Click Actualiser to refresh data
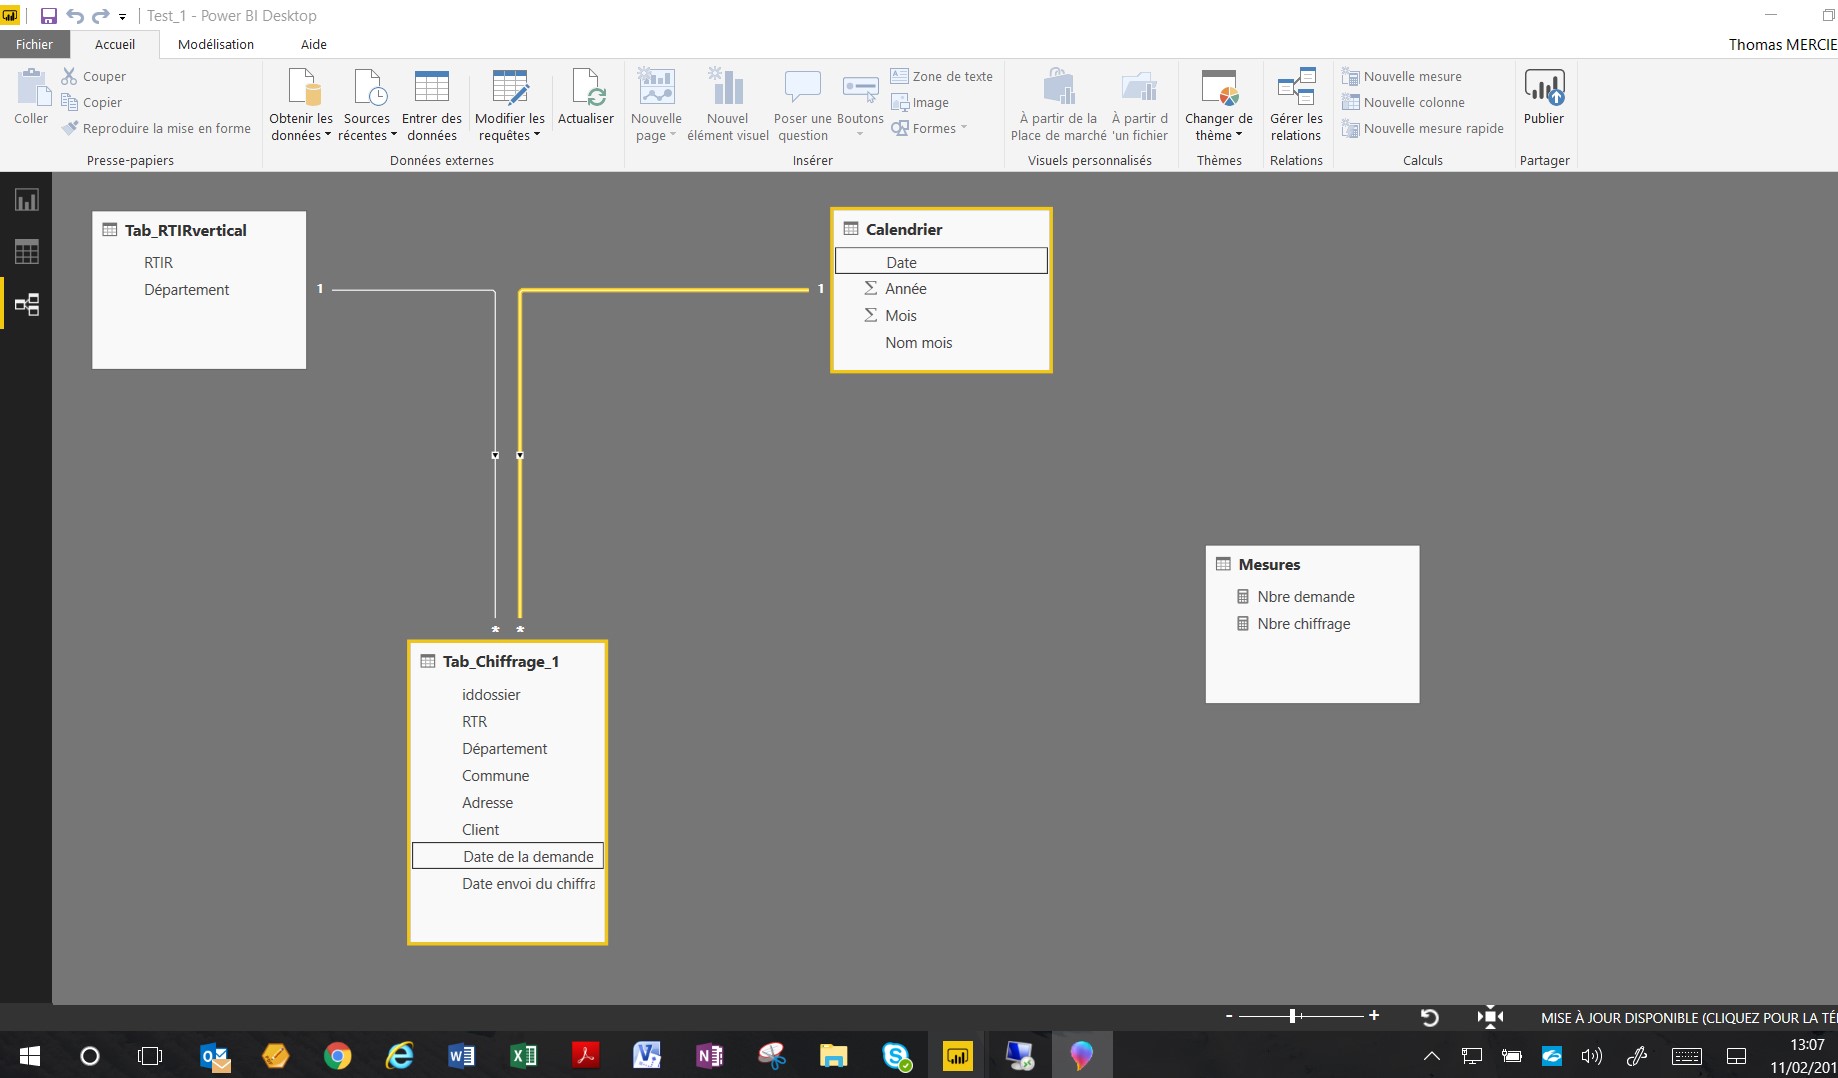The image size is (1838, 1078). [x=586, y=96]
